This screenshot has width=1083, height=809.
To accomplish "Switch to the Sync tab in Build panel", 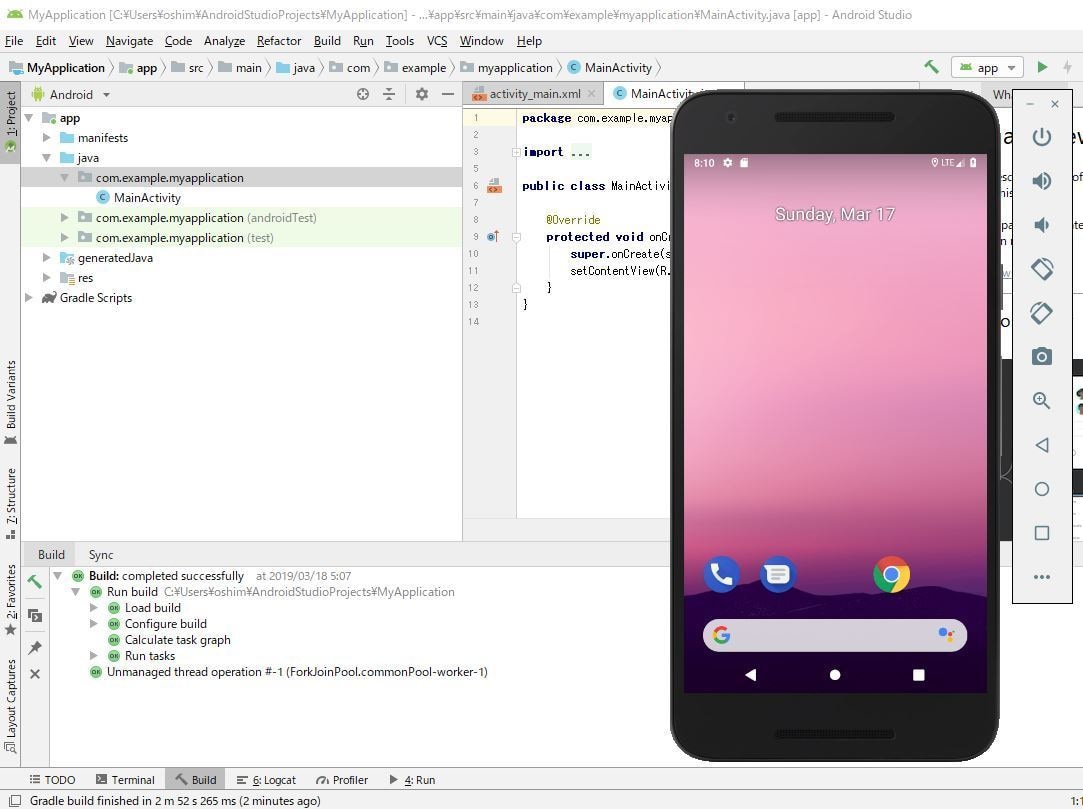I will (x=101, y=555).
